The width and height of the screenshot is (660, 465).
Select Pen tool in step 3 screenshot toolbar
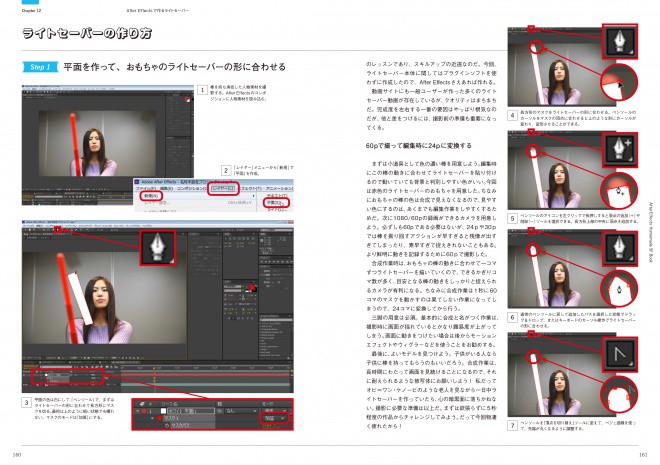59,230
